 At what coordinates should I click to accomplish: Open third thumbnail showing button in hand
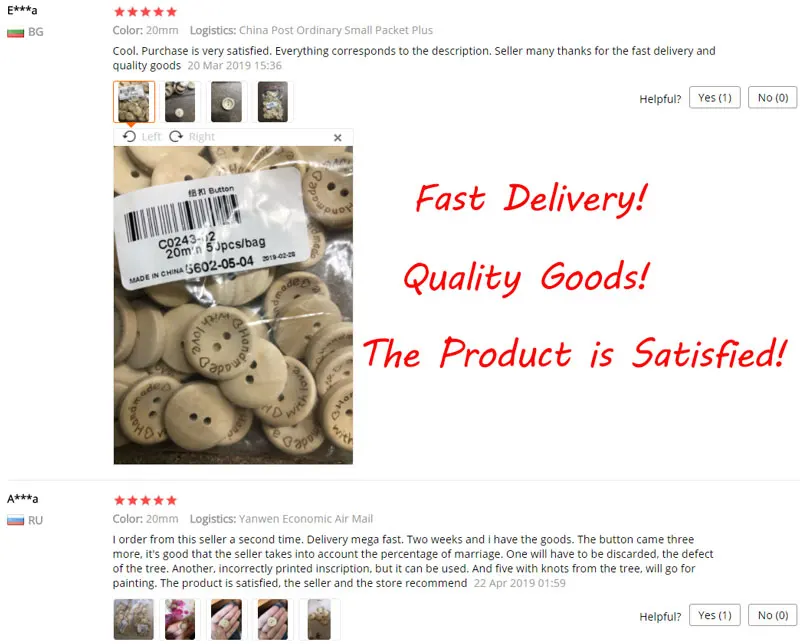pos(227,619)
